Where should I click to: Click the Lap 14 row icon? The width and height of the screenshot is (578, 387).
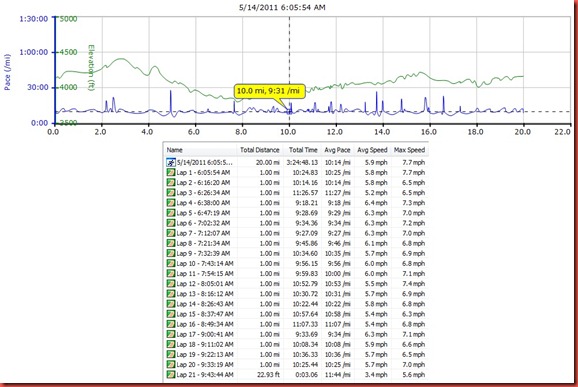[171, 304]
